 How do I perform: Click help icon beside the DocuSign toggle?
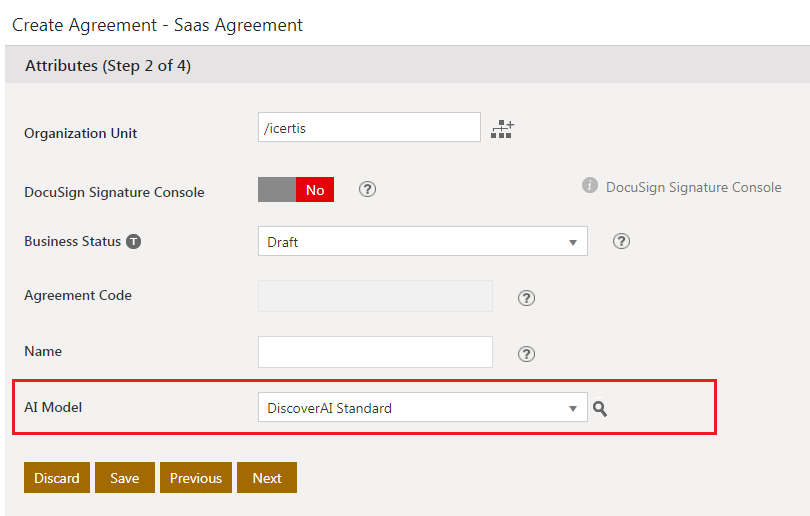[367, 189]
